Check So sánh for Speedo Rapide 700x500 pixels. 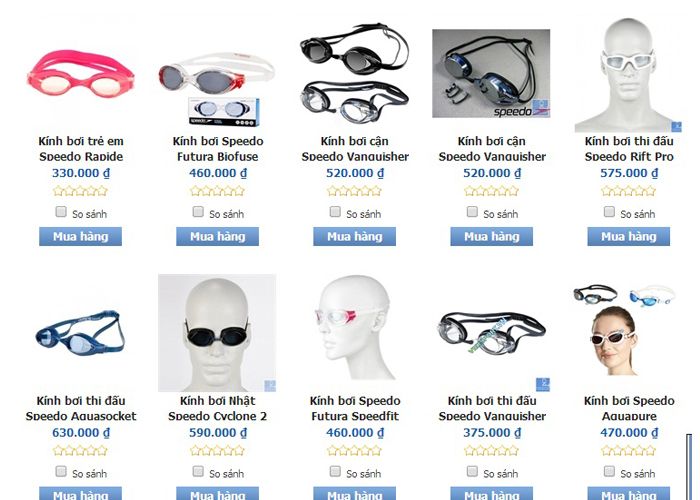pos(61,212)
